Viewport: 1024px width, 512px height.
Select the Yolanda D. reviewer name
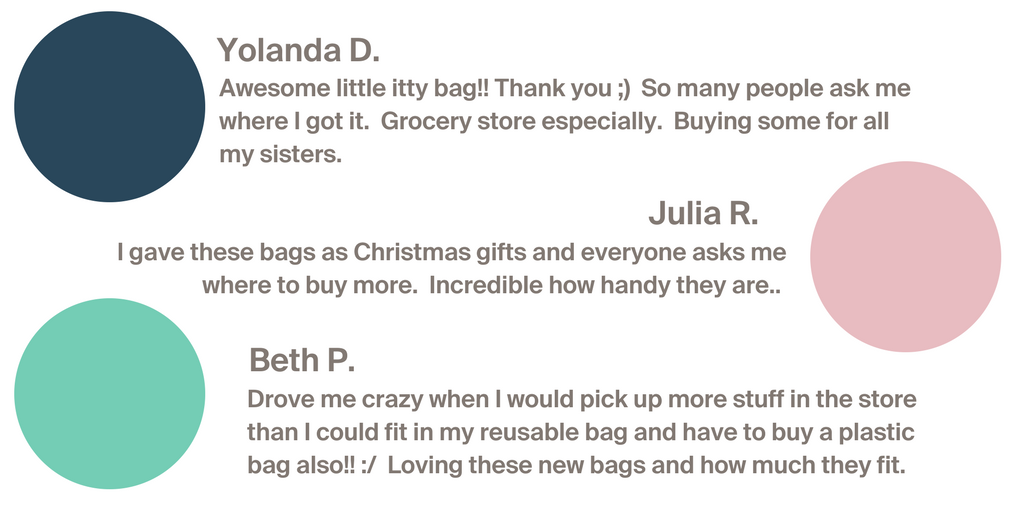click(298, 50)
